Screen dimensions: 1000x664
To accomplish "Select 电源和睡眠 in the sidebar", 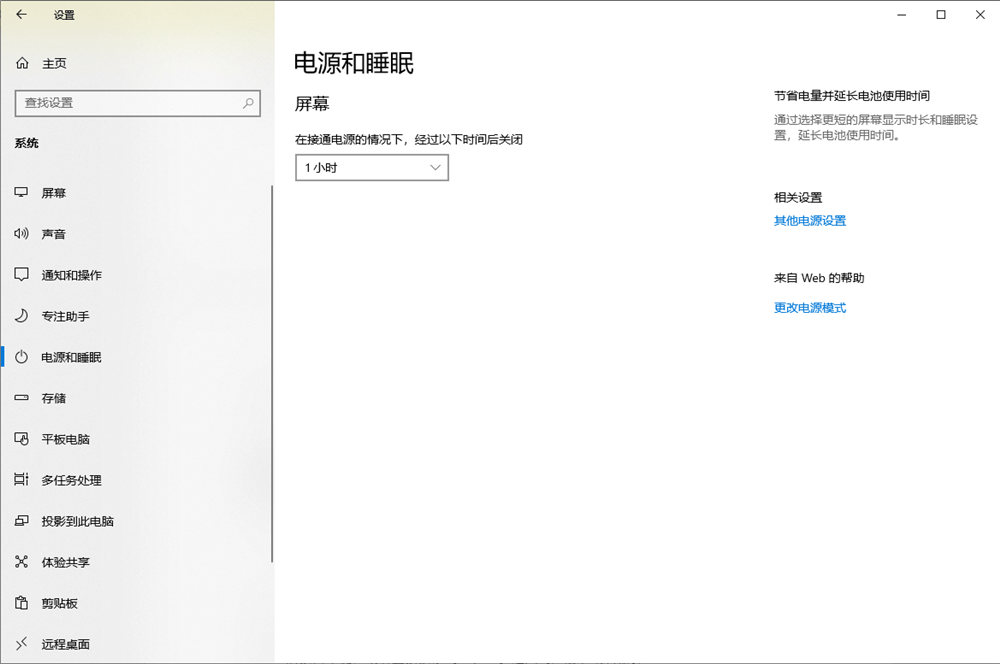I will 70,357.
